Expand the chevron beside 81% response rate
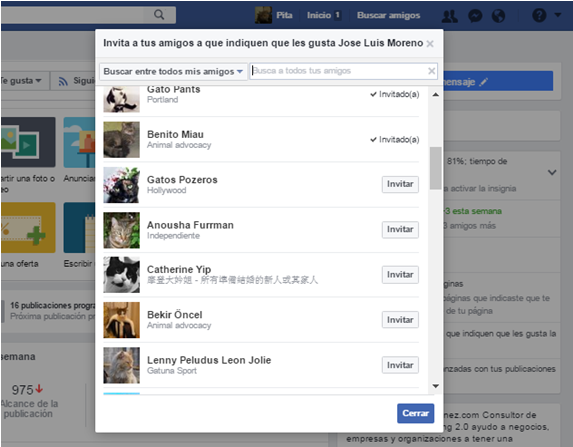573x447 pixels. click(552, 173)
